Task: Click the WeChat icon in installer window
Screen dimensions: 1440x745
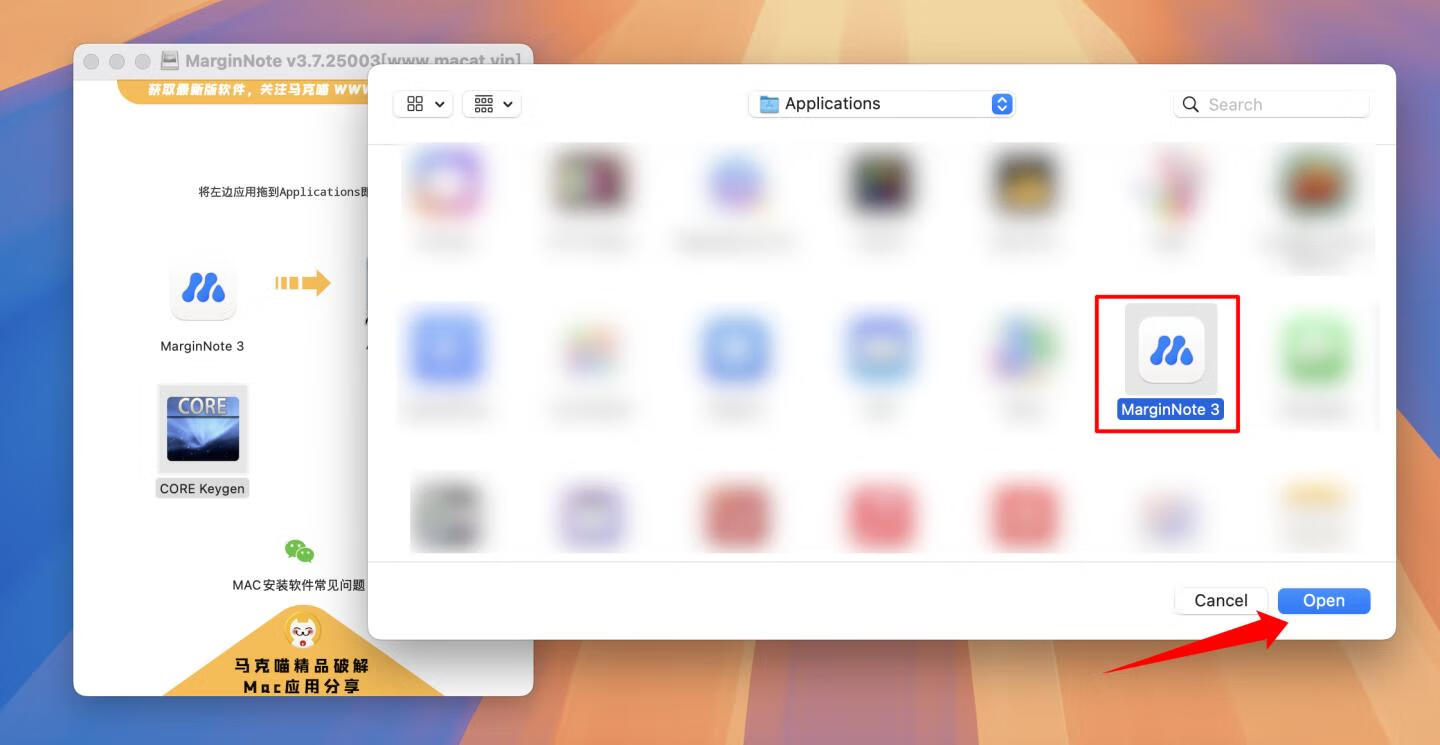Action: point(299,551)
